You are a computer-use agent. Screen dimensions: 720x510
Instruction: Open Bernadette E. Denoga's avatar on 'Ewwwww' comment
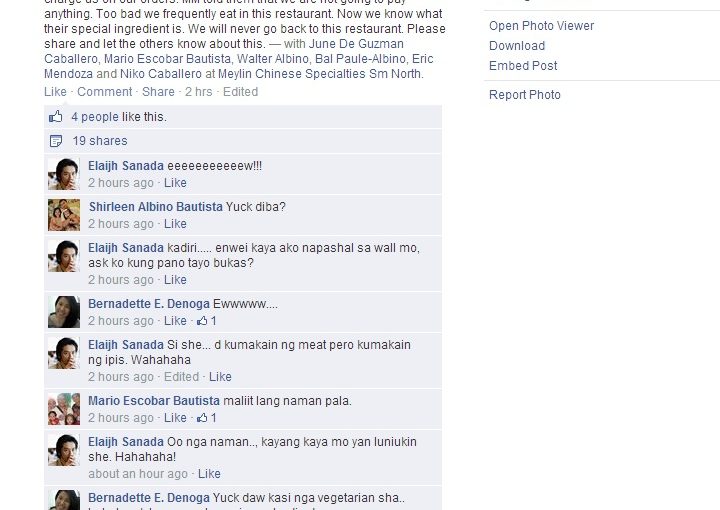pos(64,312)
